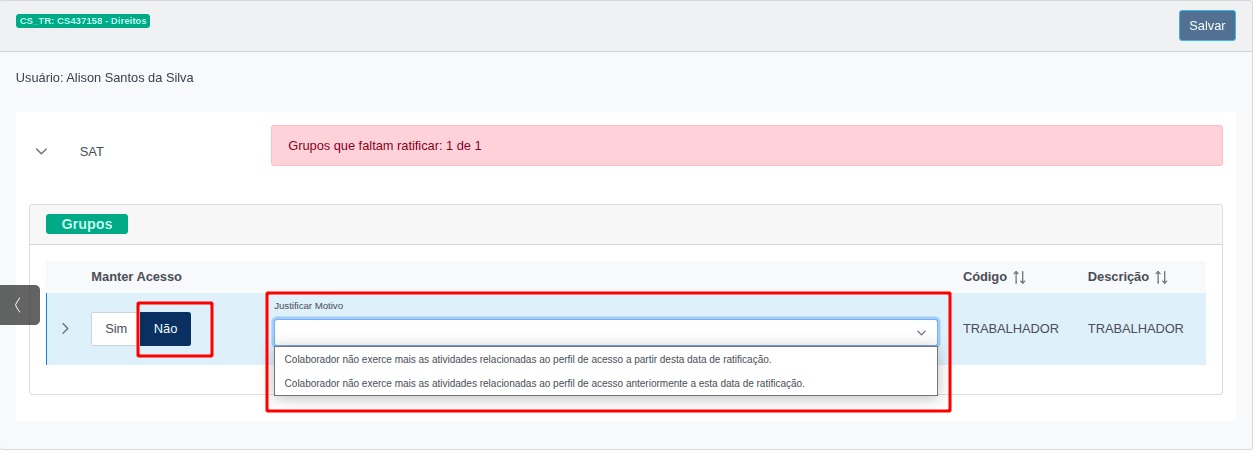Image resolution: width=1254 pixels, height=465 pixels.
Task: Click the Justificar Motivo combo box field
Action: point(590,332)
